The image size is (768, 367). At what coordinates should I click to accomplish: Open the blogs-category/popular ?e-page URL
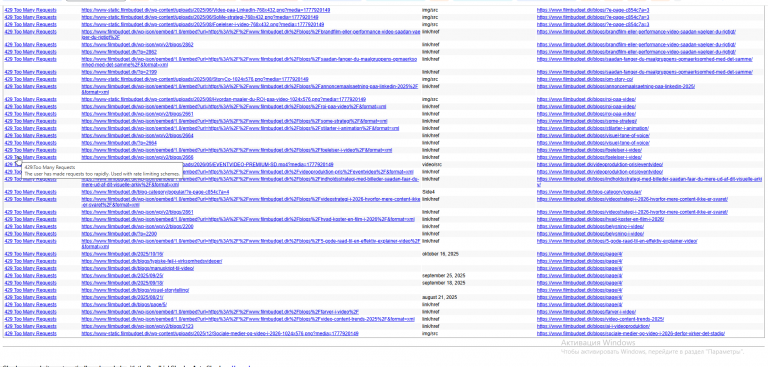point(155,192)
